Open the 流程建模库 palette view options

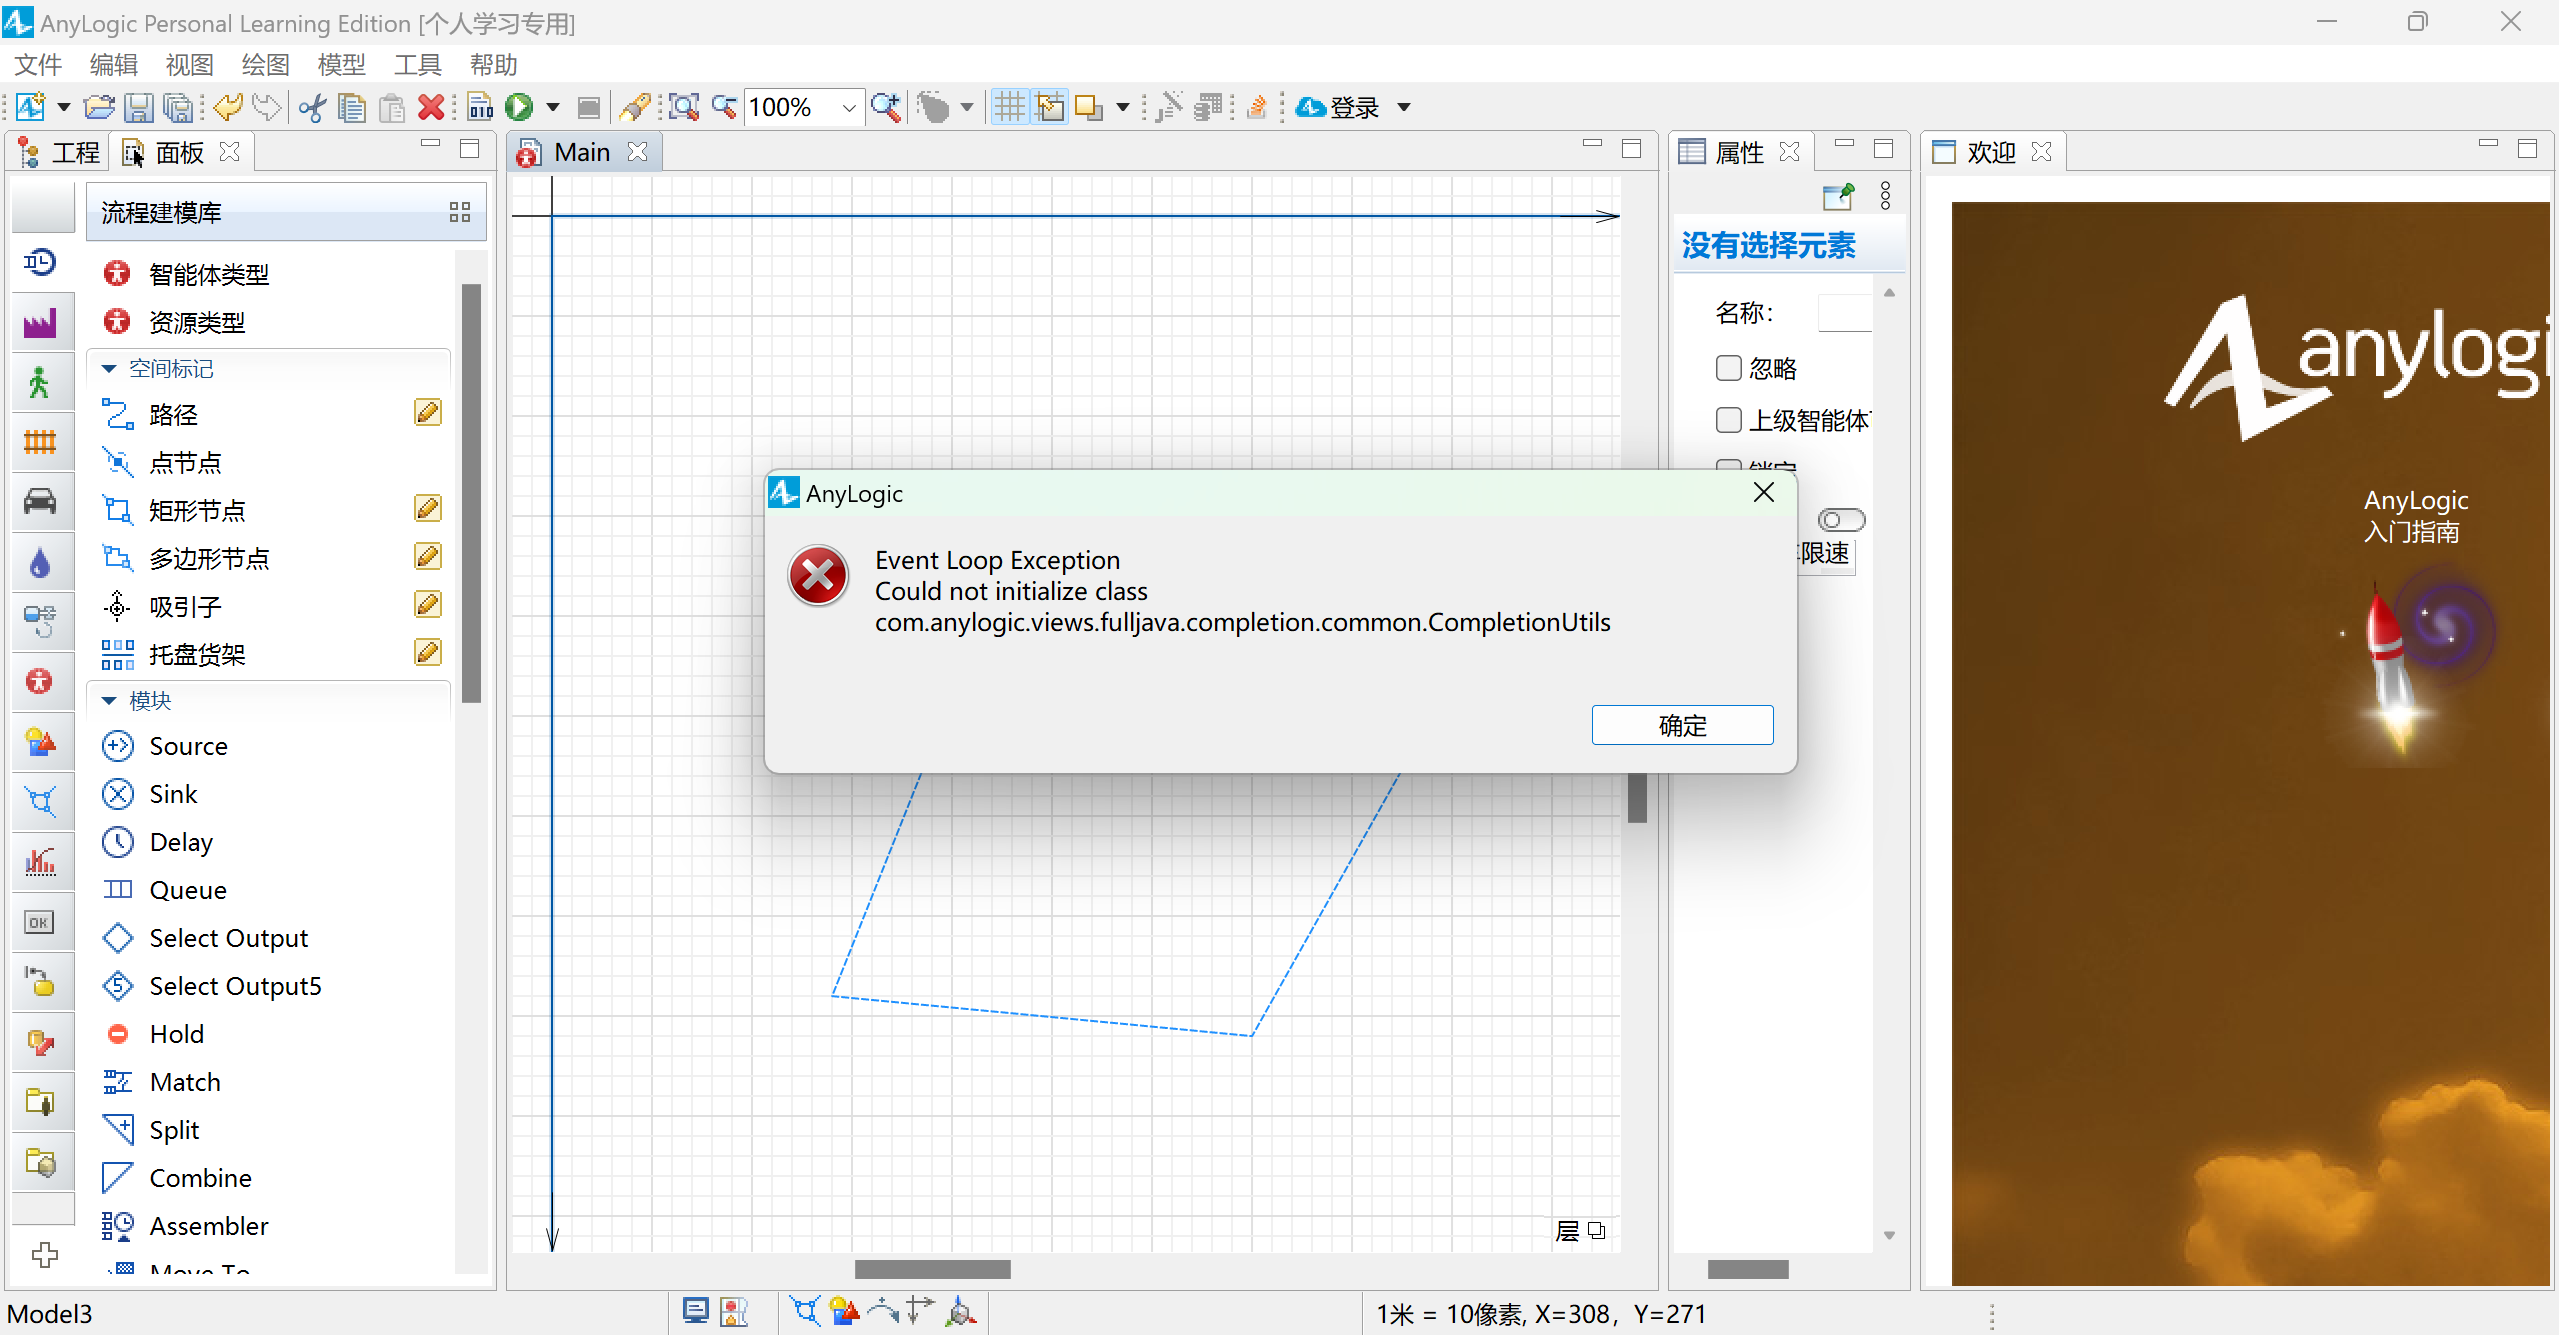(x=460, y=212)
